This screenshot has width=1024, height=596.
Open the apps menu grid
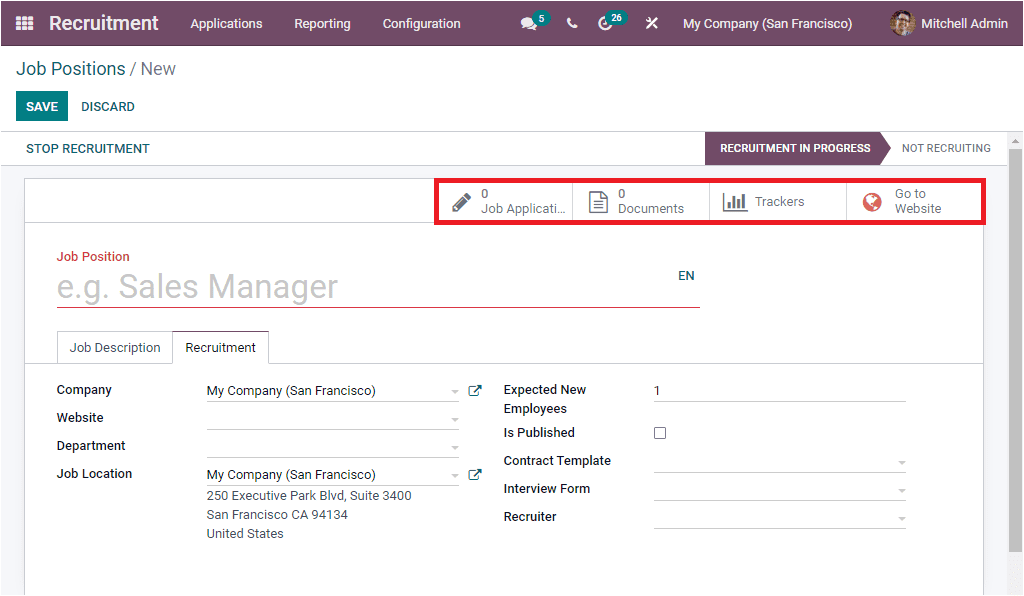(24, 23)
